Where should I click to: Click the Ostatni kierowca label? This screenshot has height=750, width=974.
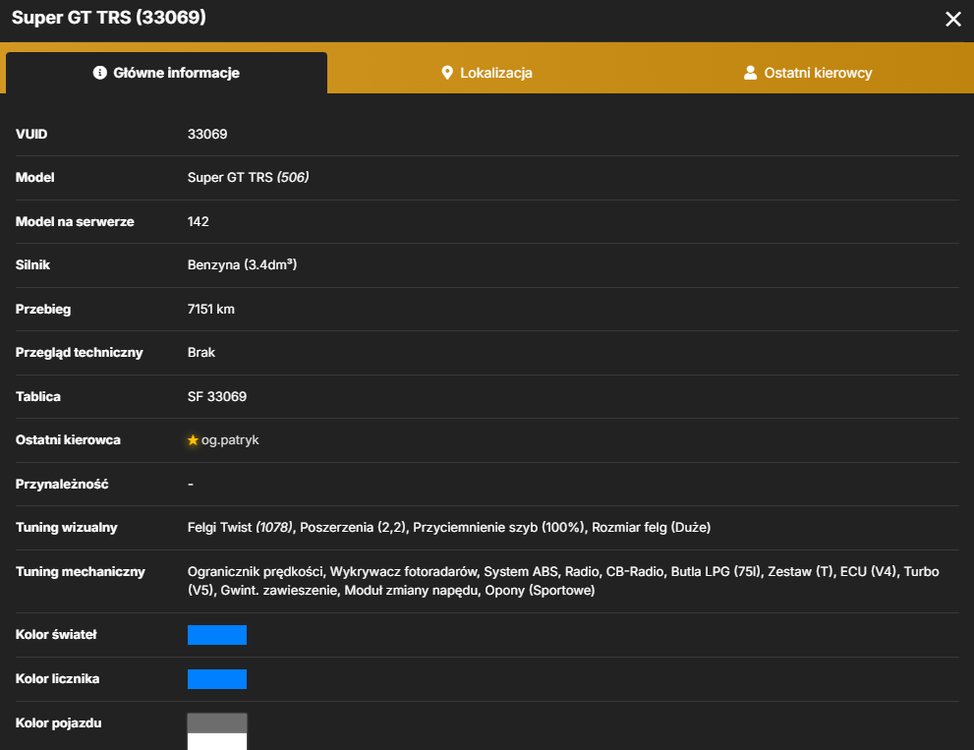[x=68, y=440]
